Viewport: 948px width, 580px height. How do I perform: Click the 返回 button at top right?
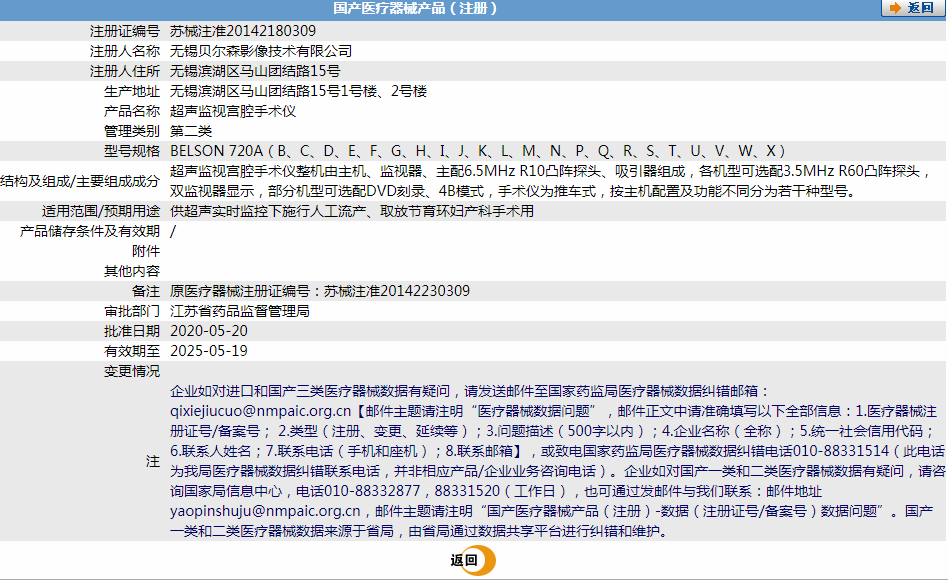pos(912,8)
